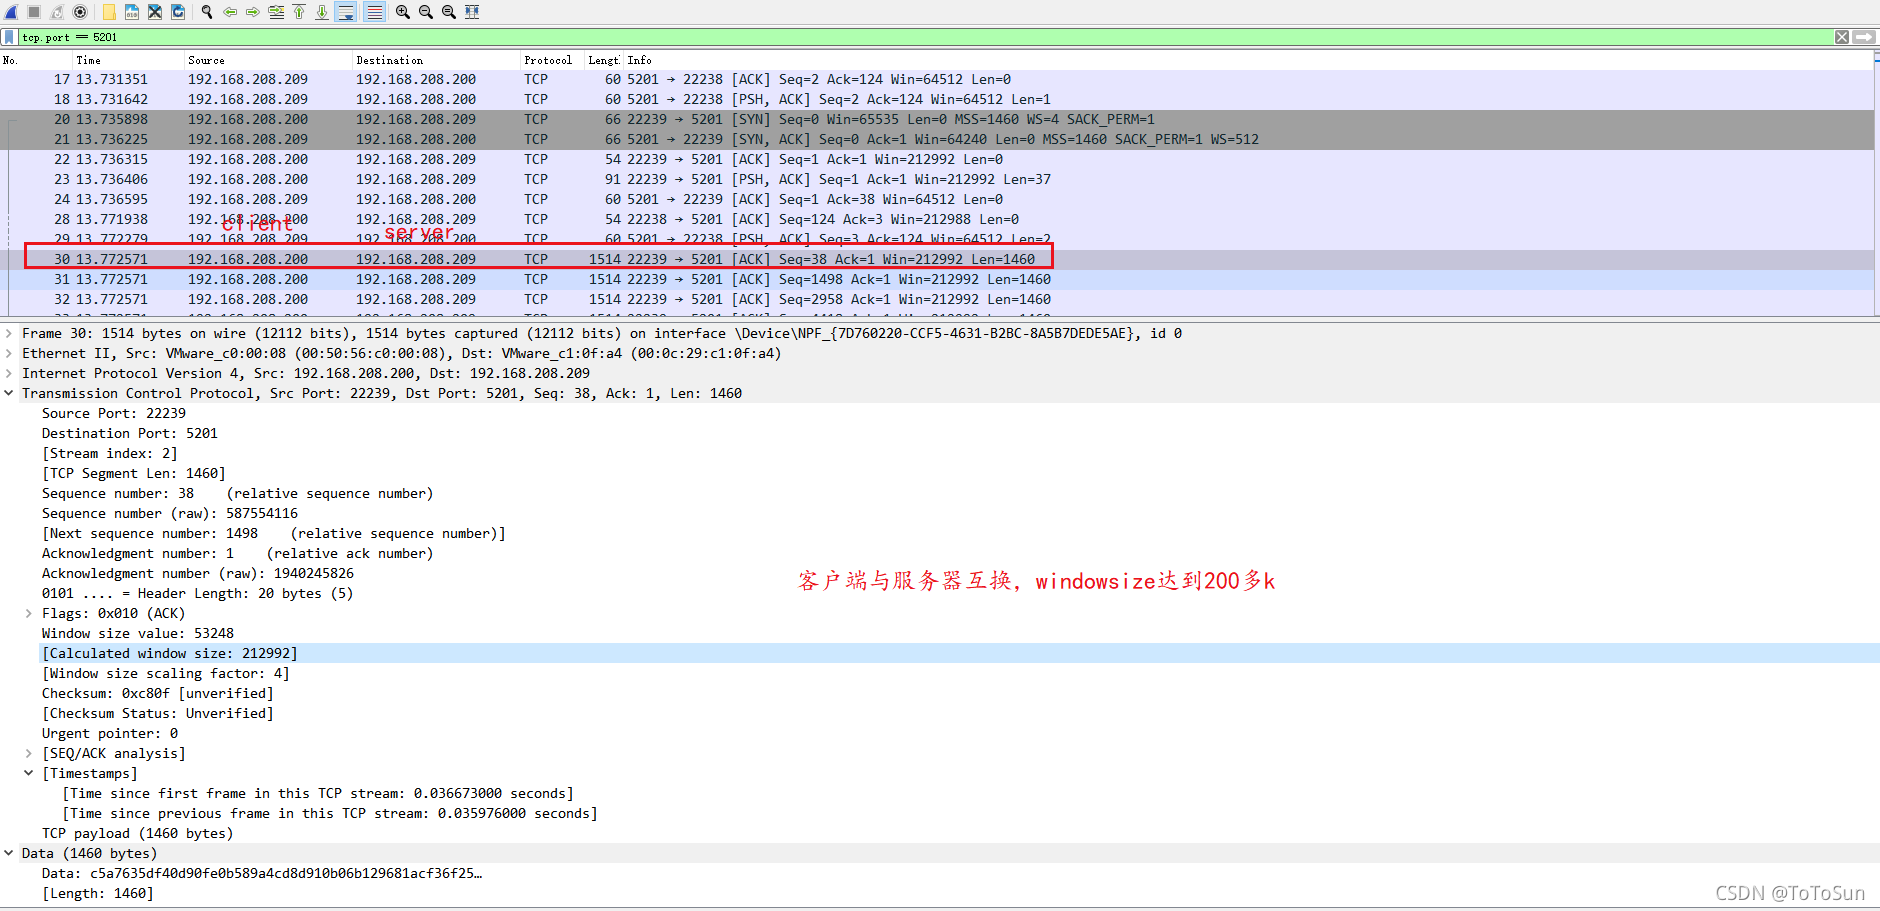The height and width of the screenshot is (911, 1880).
Task: Select packet 32 with Seq=2958
Action: [937, 299]
